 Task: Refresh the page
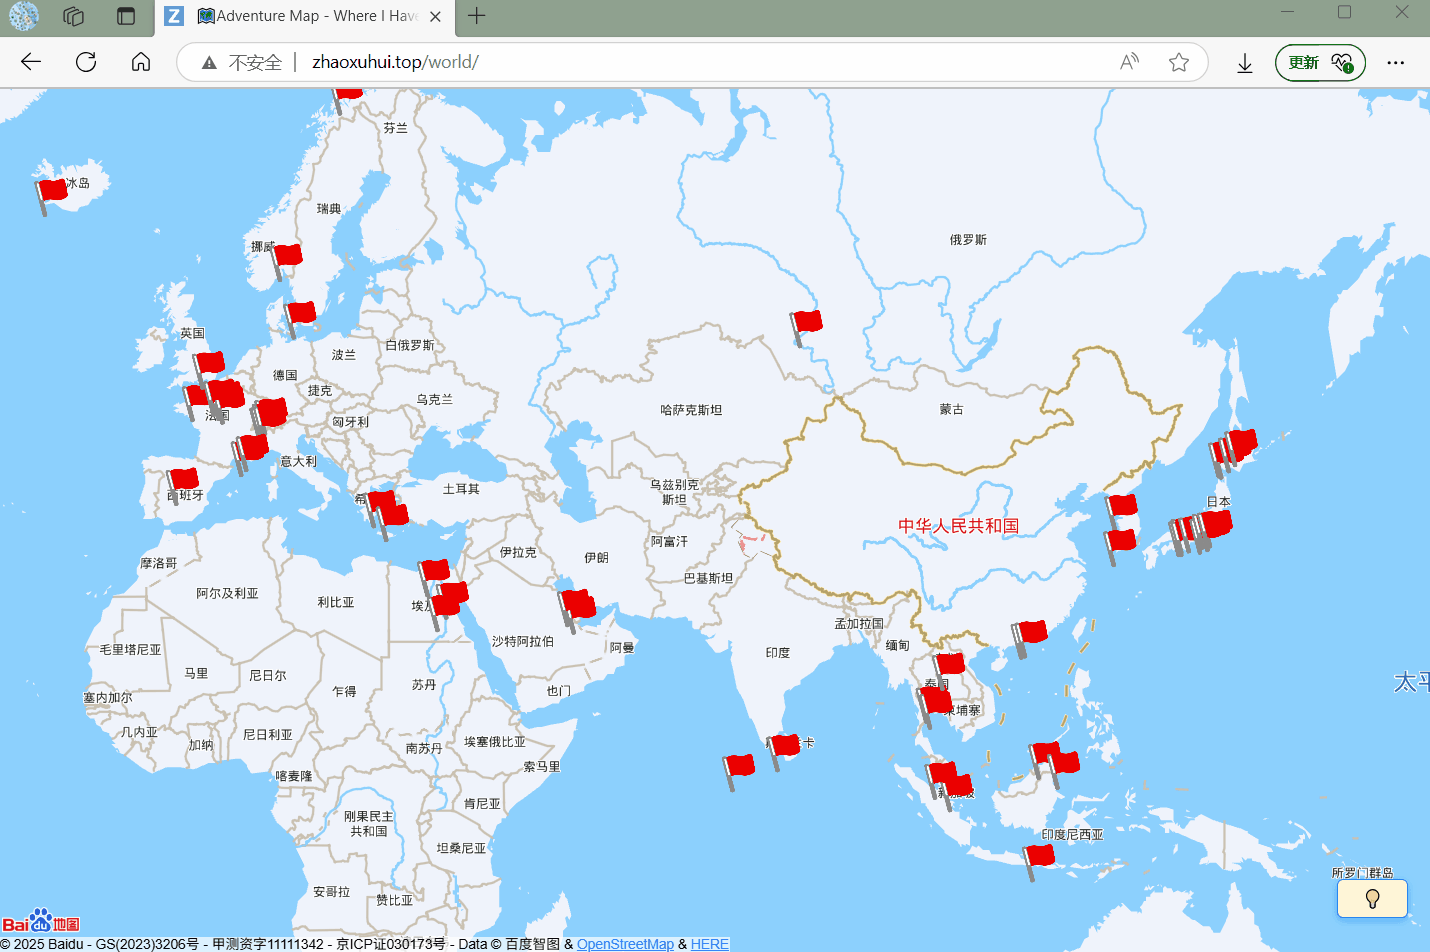click(86, 62)
